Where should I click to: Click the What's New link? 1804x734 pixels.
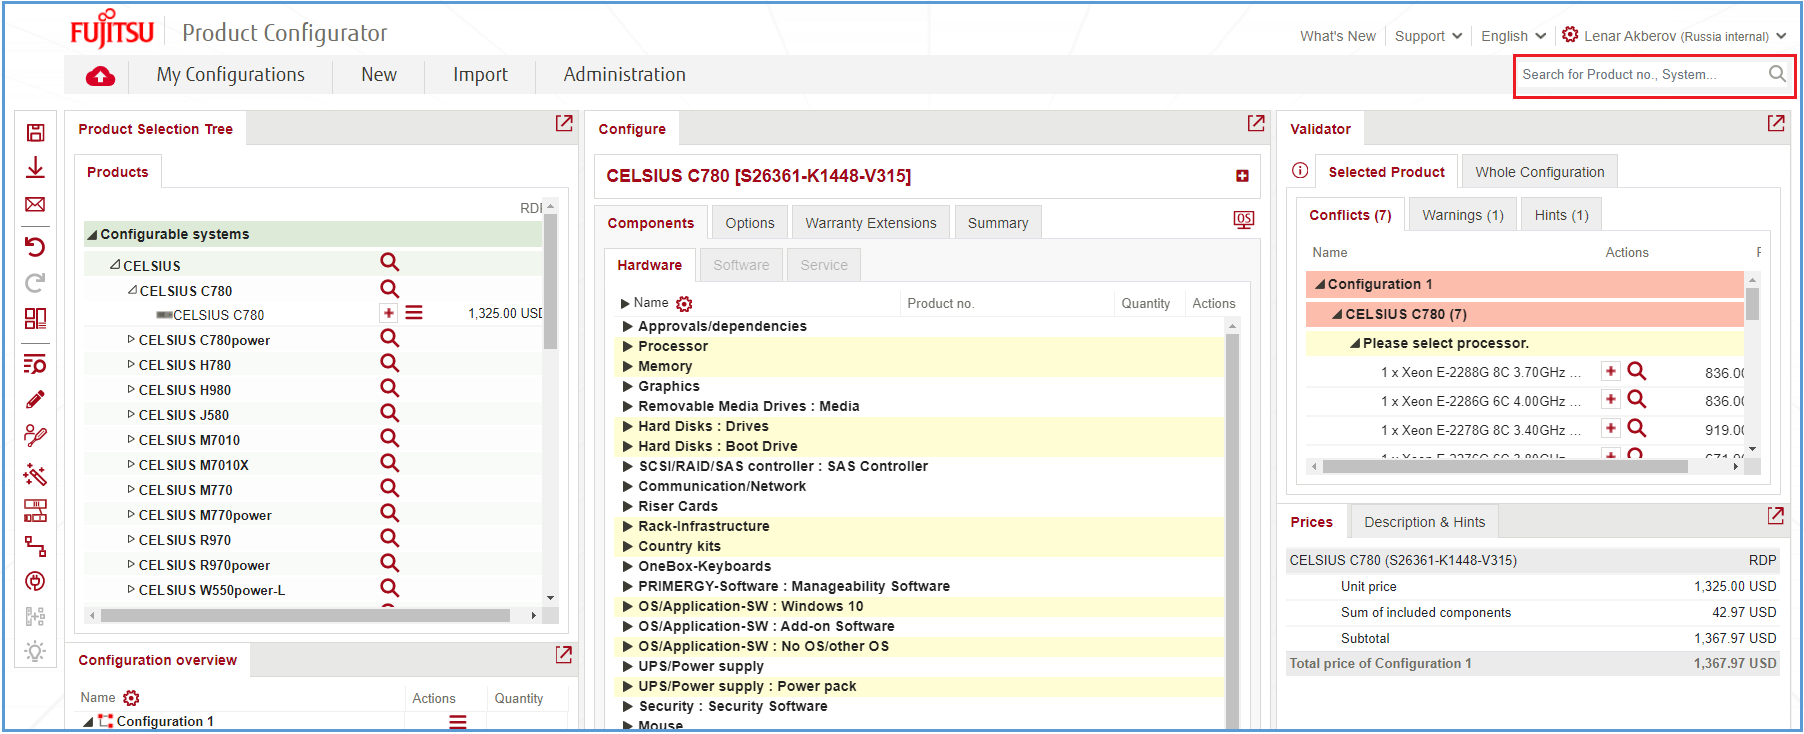click(x=1338, y=36)
